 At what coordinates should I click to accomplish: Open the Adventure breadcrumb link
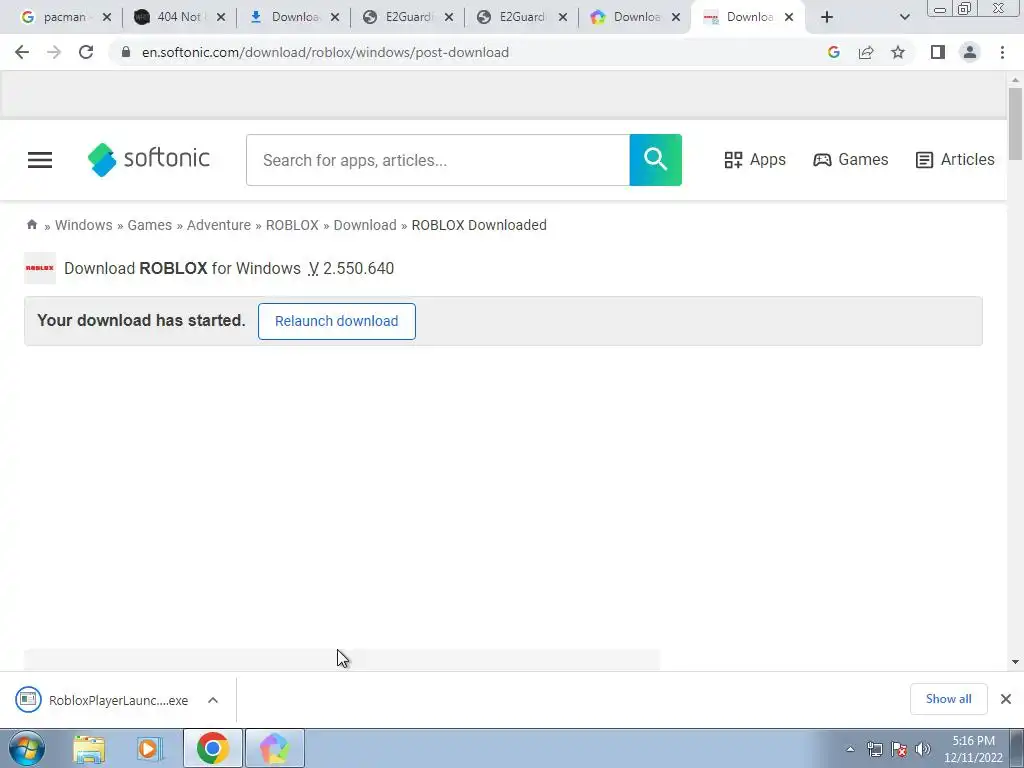(219, 225)
